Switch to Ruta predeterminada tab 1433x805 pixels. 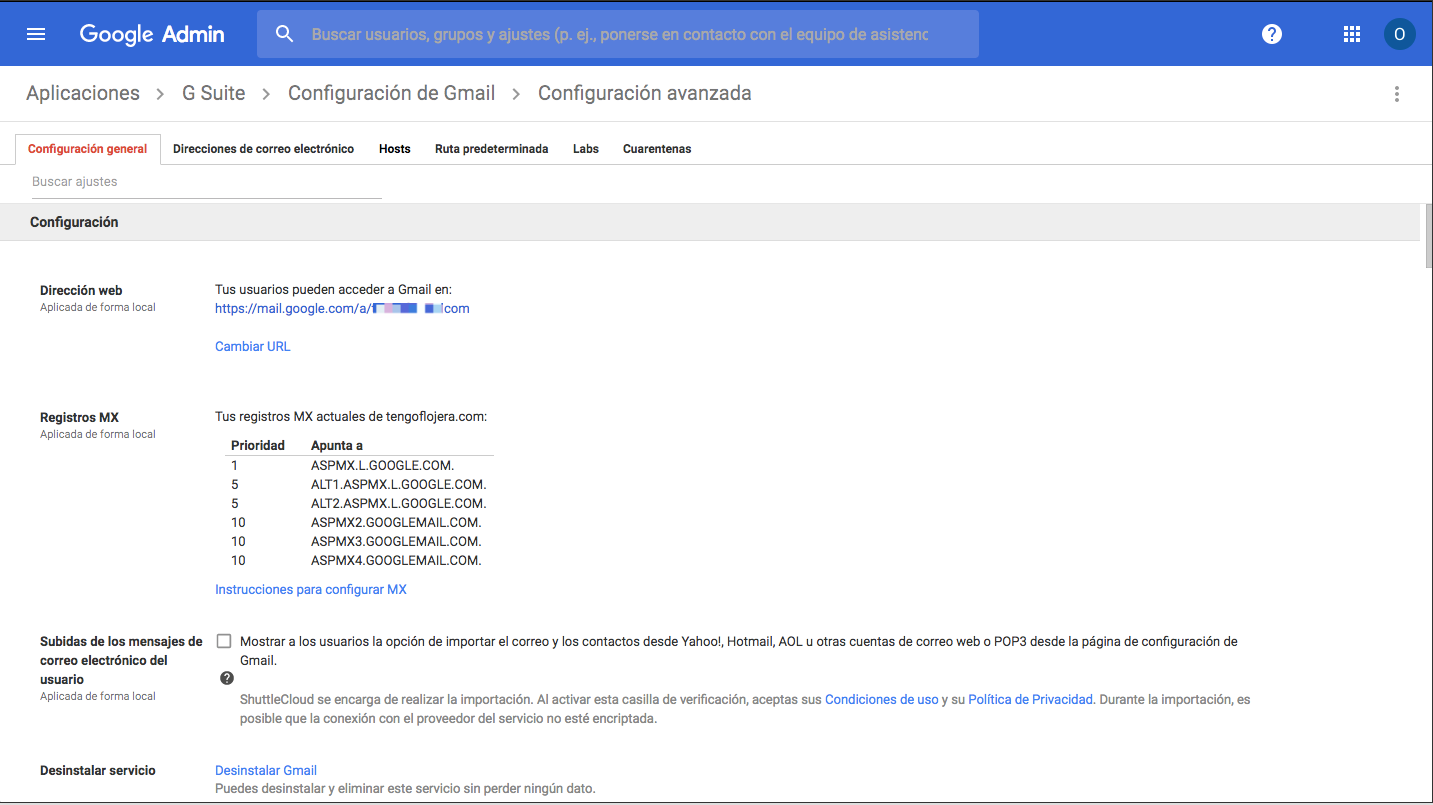pos(492,149)
